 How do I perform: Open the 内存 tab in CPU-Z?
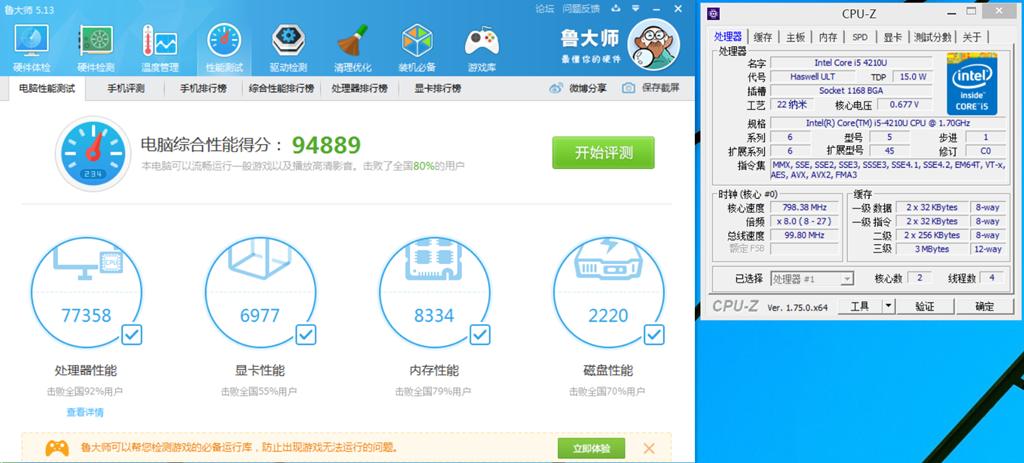tap(828, 37)
